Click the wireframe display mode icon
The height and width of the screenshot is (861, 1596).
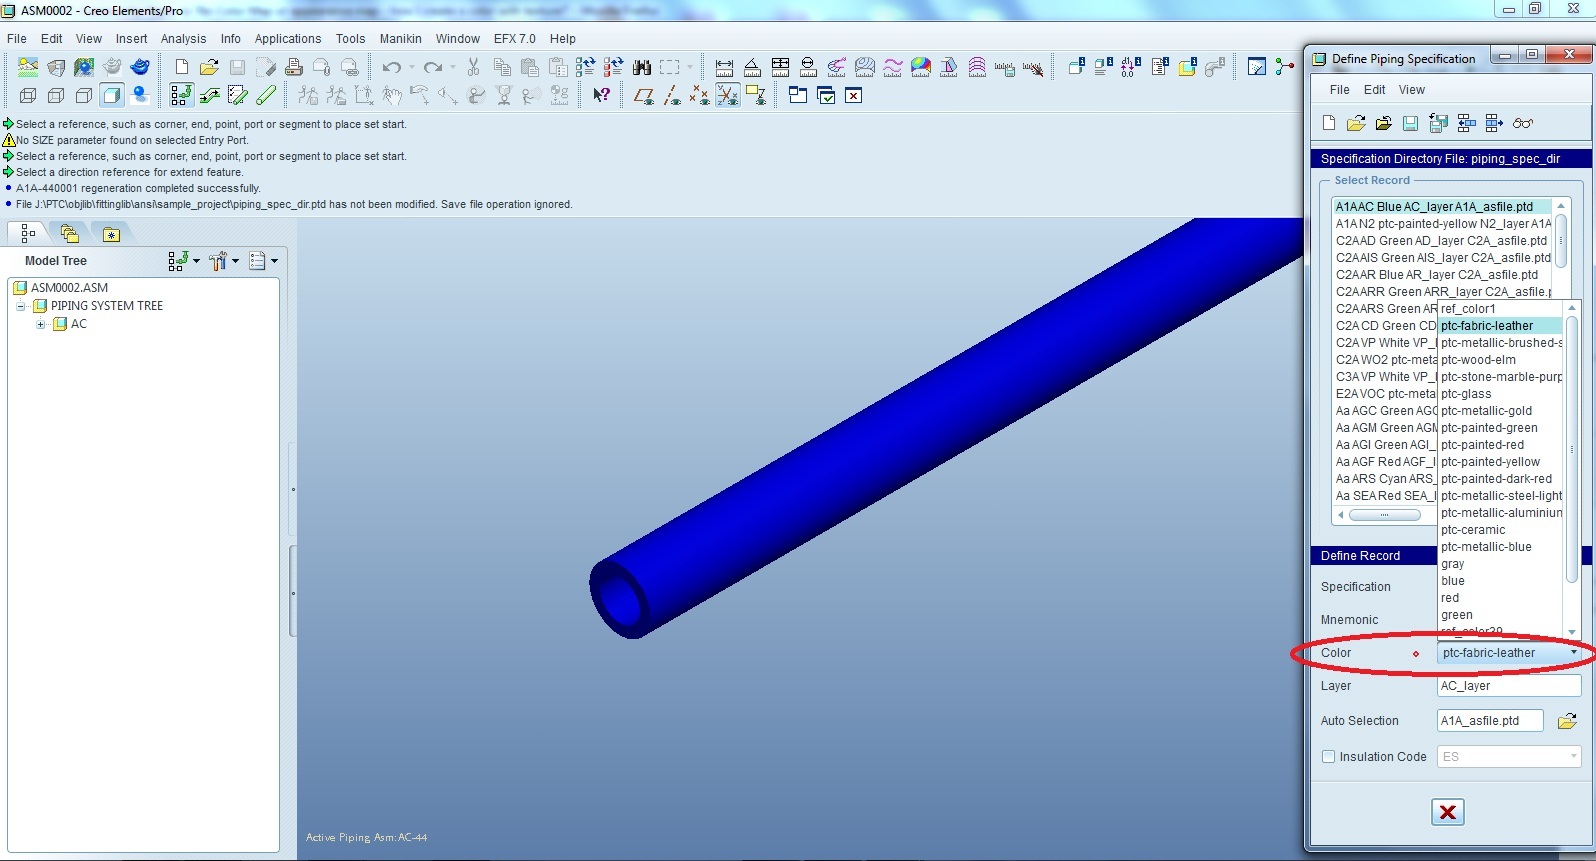click(28, 96)
